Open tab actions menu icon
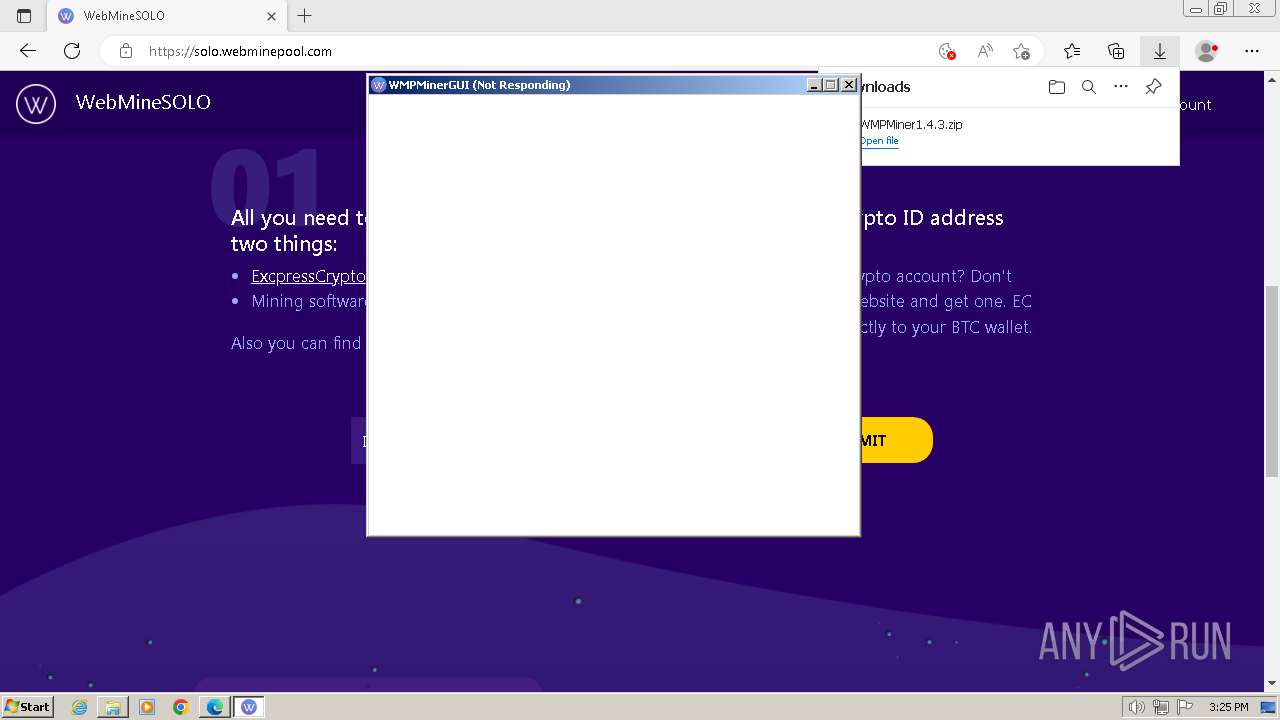The image size is (1280, 720). point(24,16)
